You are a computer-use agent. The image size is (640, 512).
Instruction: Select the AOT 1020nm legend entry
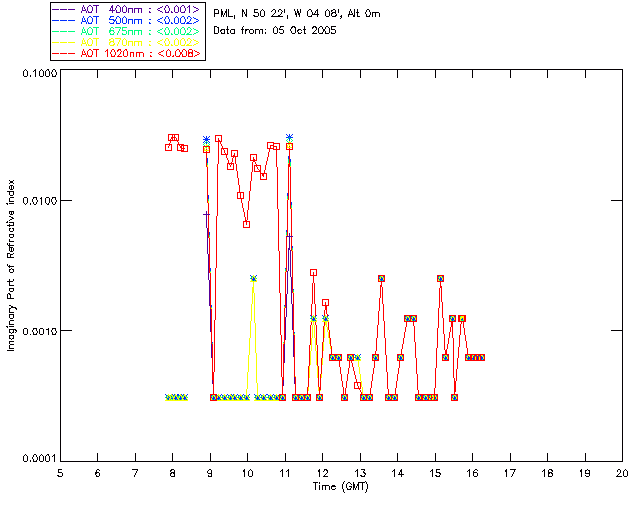point(127,53)
